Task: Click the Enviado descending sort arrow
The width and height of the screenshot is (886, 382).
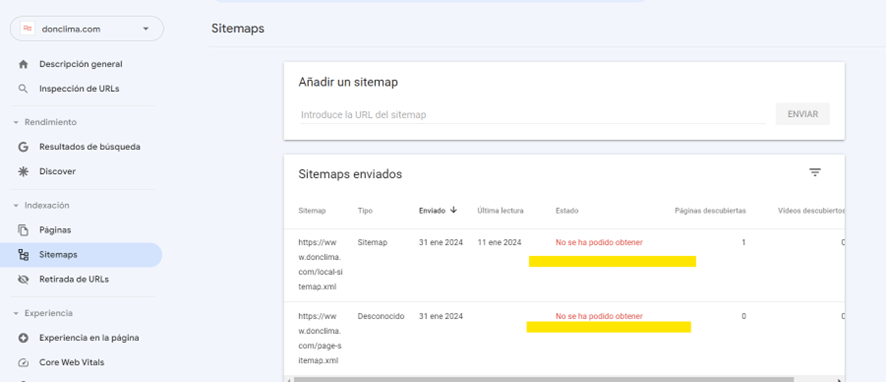Action: click(453, 210)
